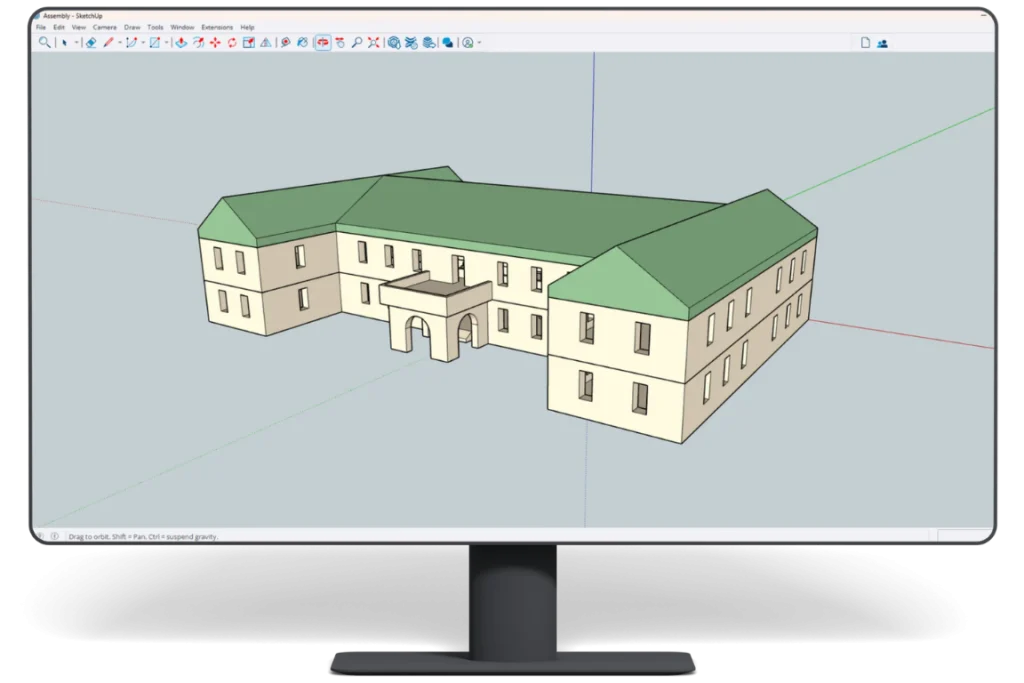The image size is (1024, 683).
Task: Open the Window menu
Action: 182,27
